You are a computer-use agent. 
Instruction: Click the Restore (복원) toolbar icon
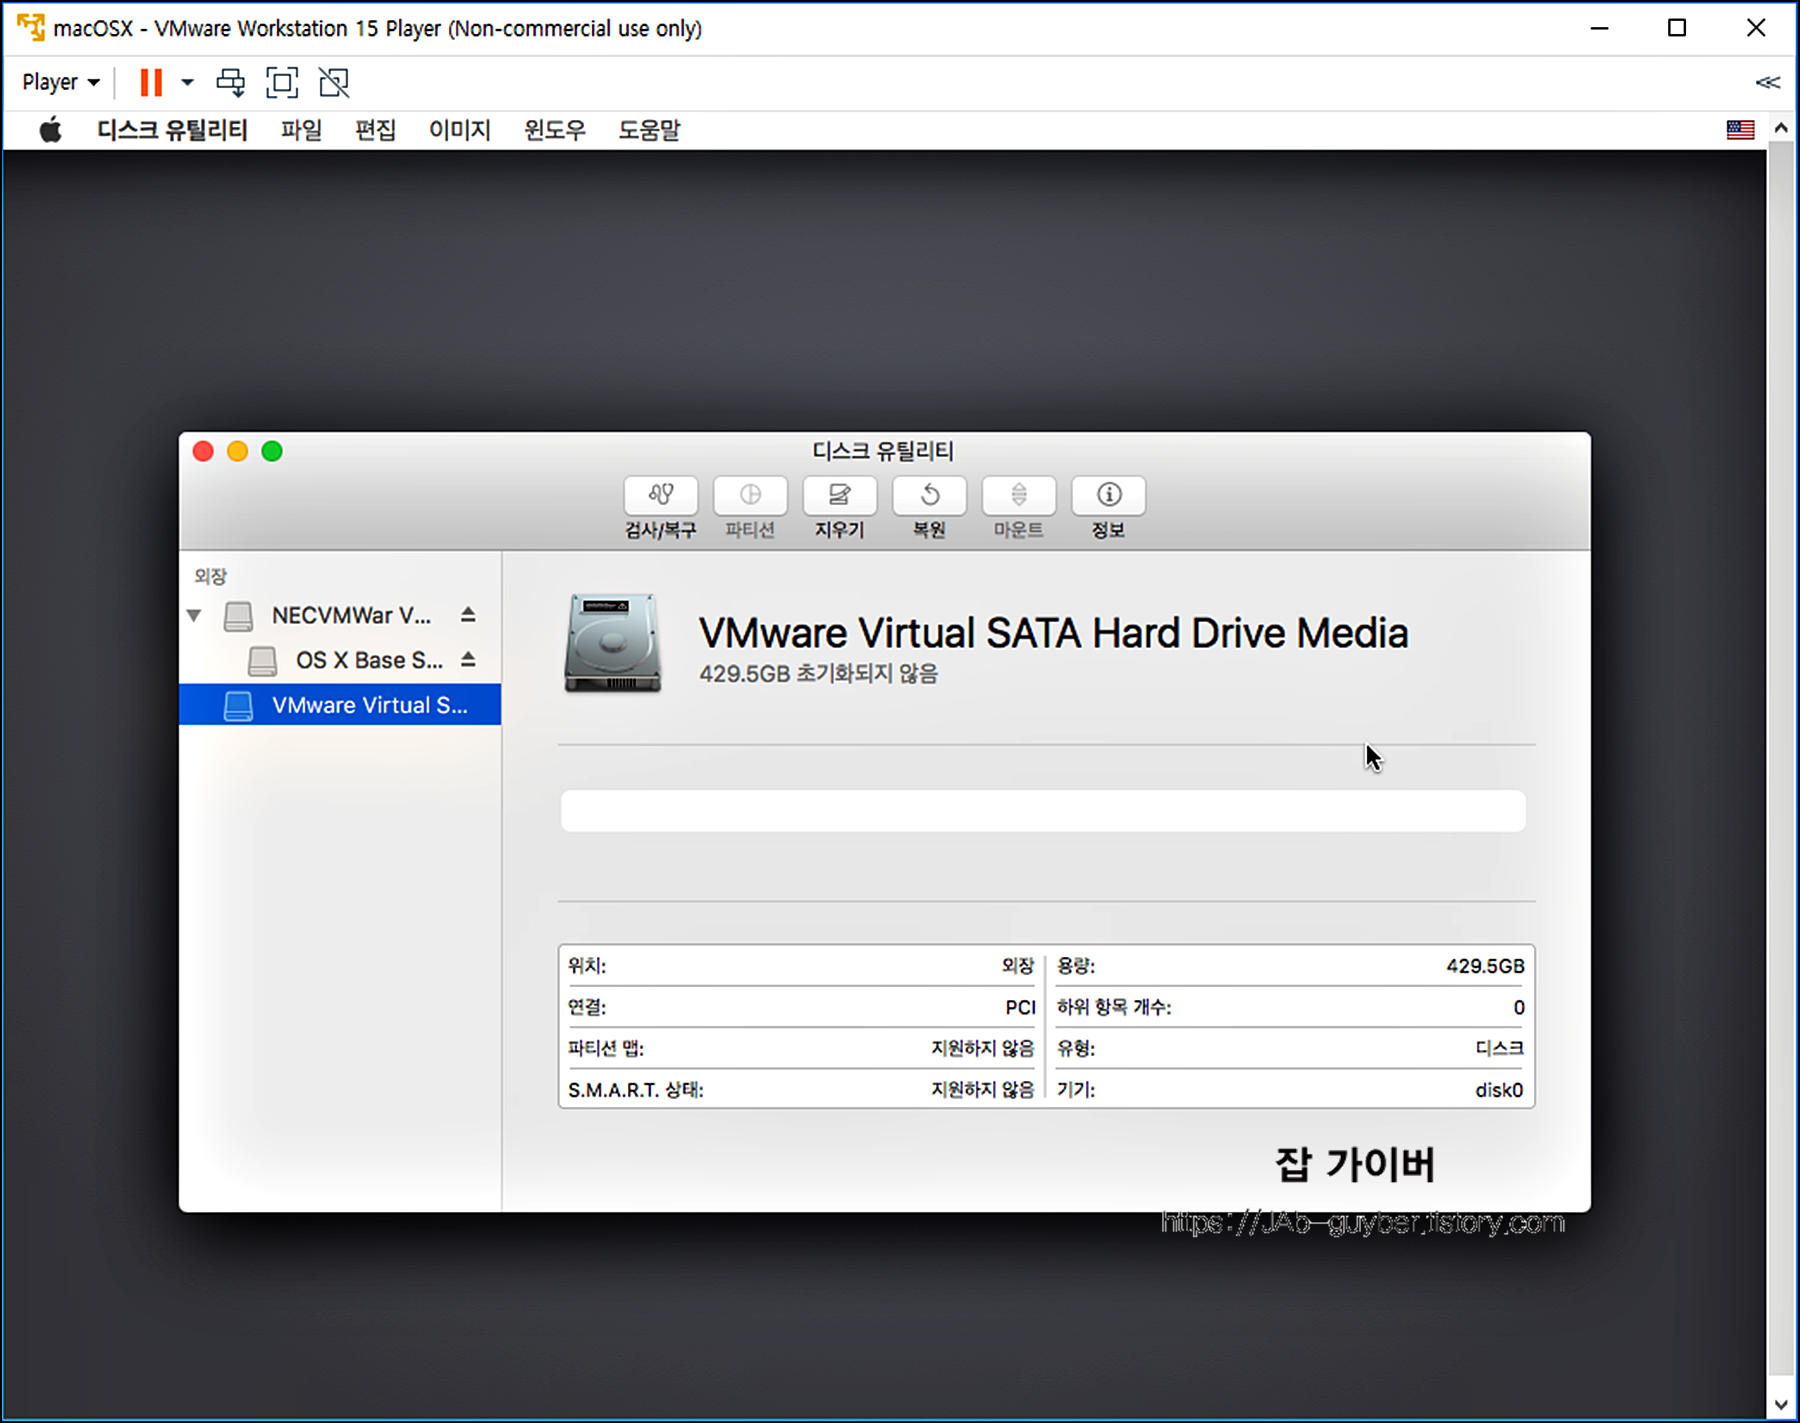[929, 495]
